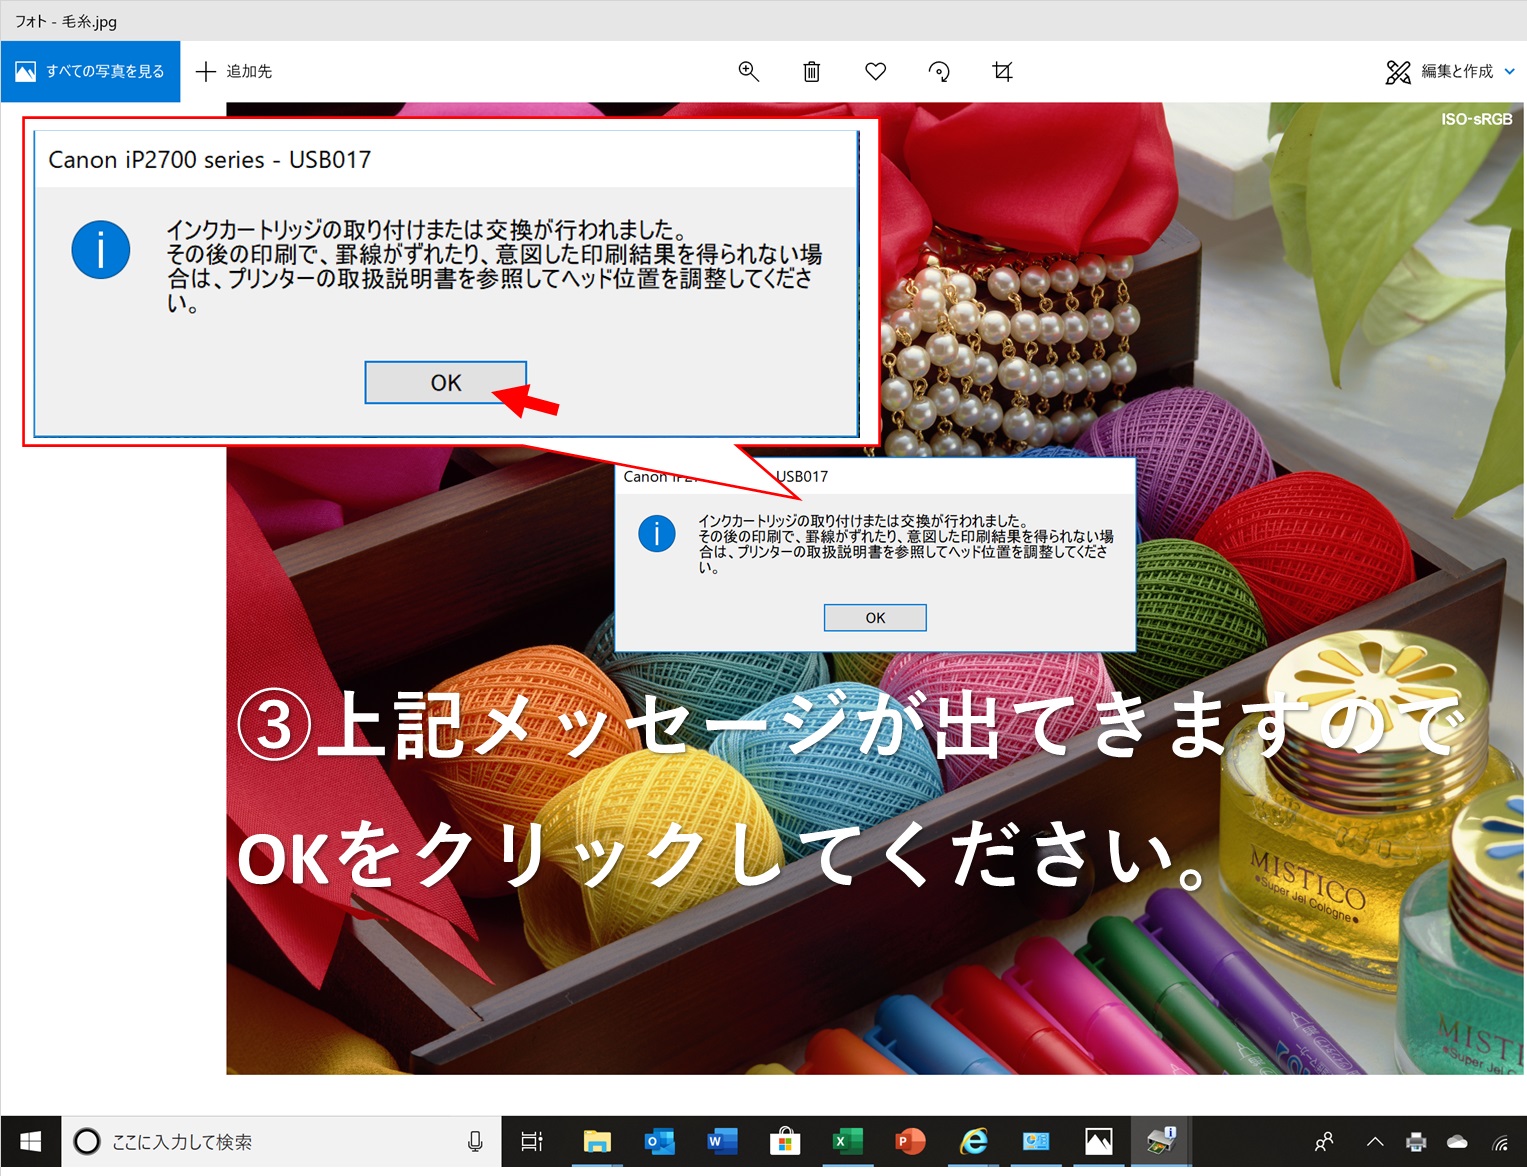This screenshot has height=1176, width=1527.
Task: Open the printer icon in the tray
Action: coord(1416,1142)
